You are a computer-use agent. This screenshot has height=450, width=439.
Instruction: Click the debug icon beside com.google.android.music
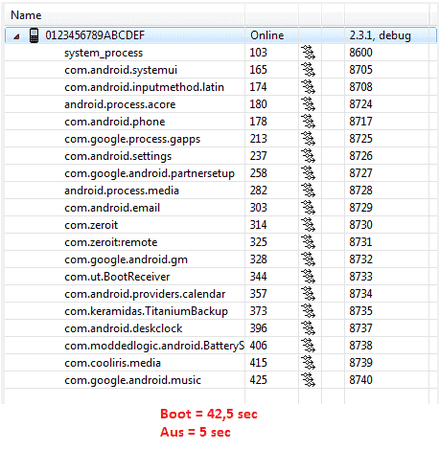(308, 380)
